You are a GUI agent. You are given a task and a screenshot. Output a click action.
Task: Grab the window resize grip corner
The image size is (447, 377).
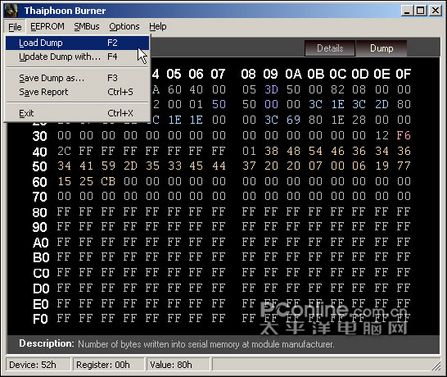pos(435,366)
